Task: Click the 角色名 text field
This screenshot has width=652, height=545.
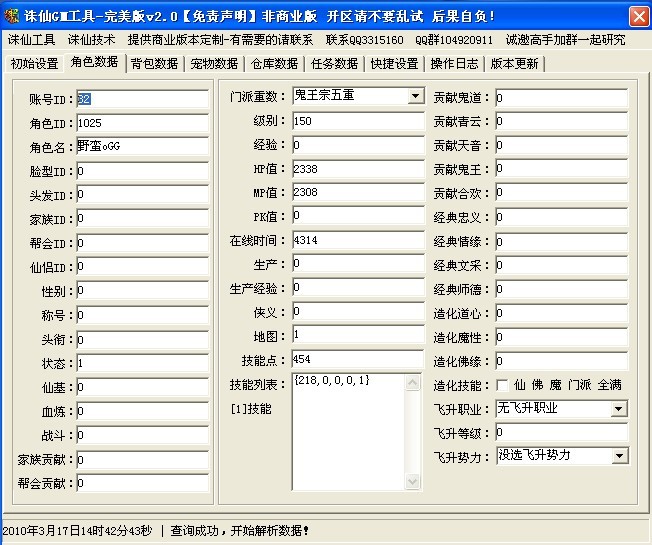Action: tap(141, 147)
